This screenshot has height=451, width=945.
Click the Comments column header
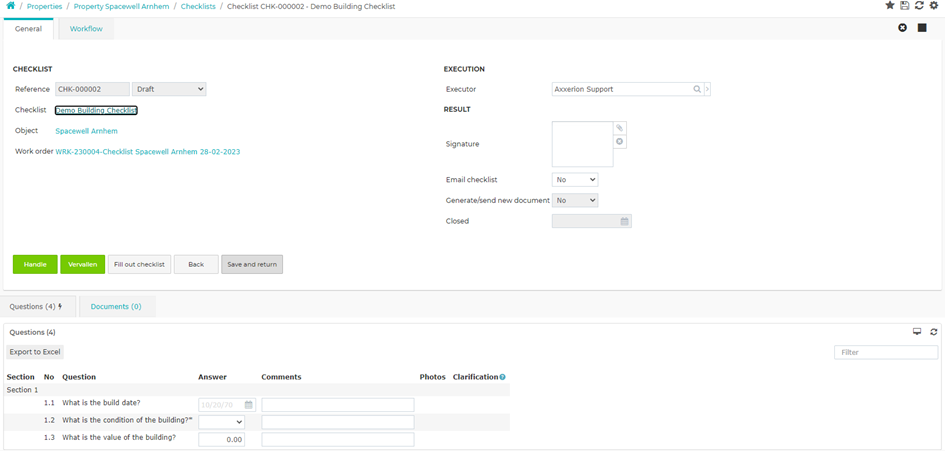point(281,377)
